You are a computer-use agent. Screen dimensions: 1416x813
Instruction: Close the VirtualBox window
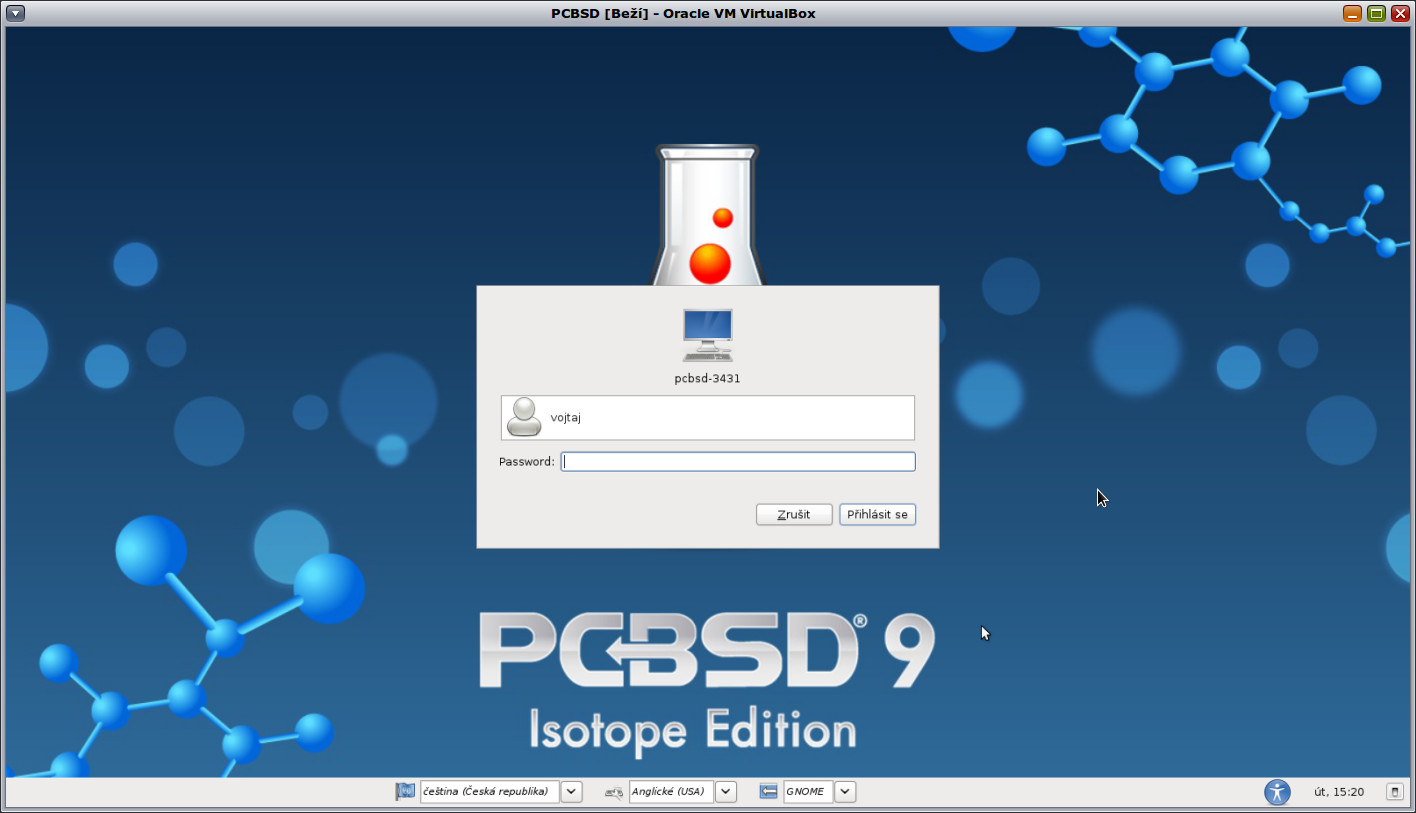click(1400, 13)
